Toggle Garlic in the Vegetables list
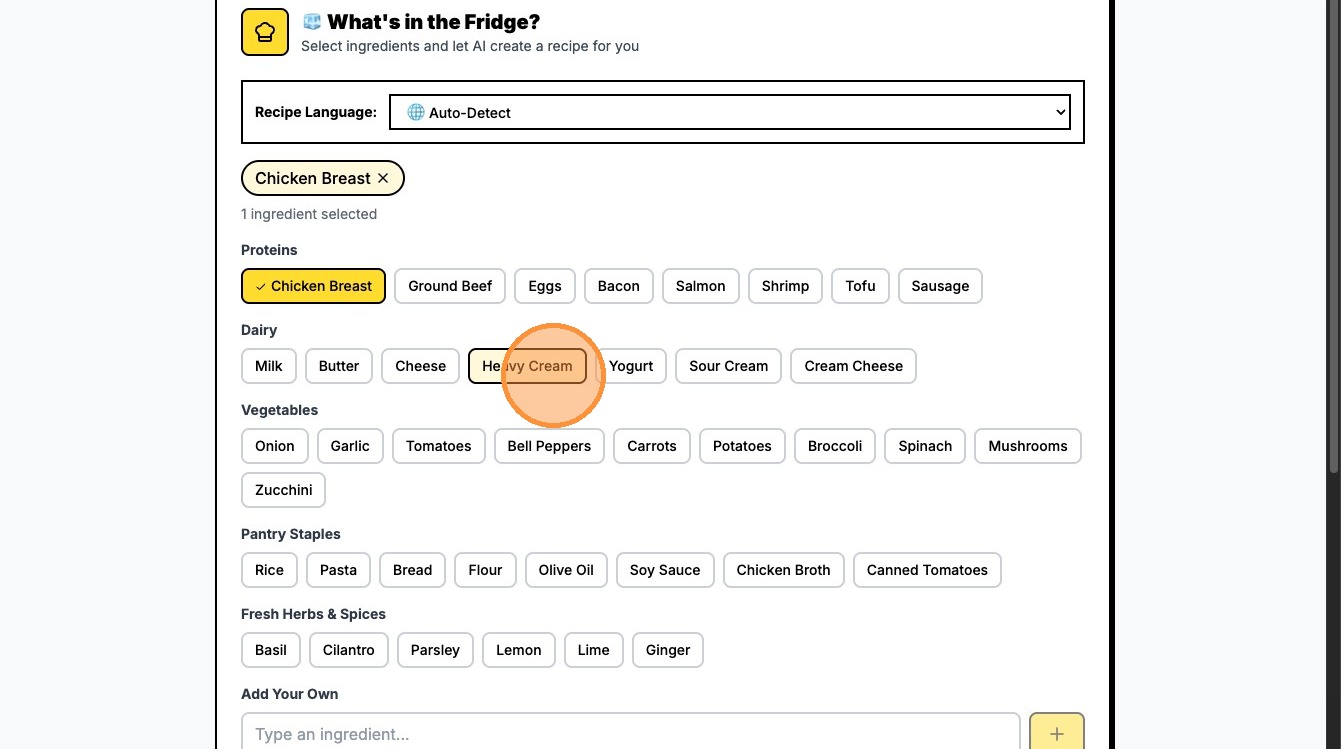 click(350, 446)
